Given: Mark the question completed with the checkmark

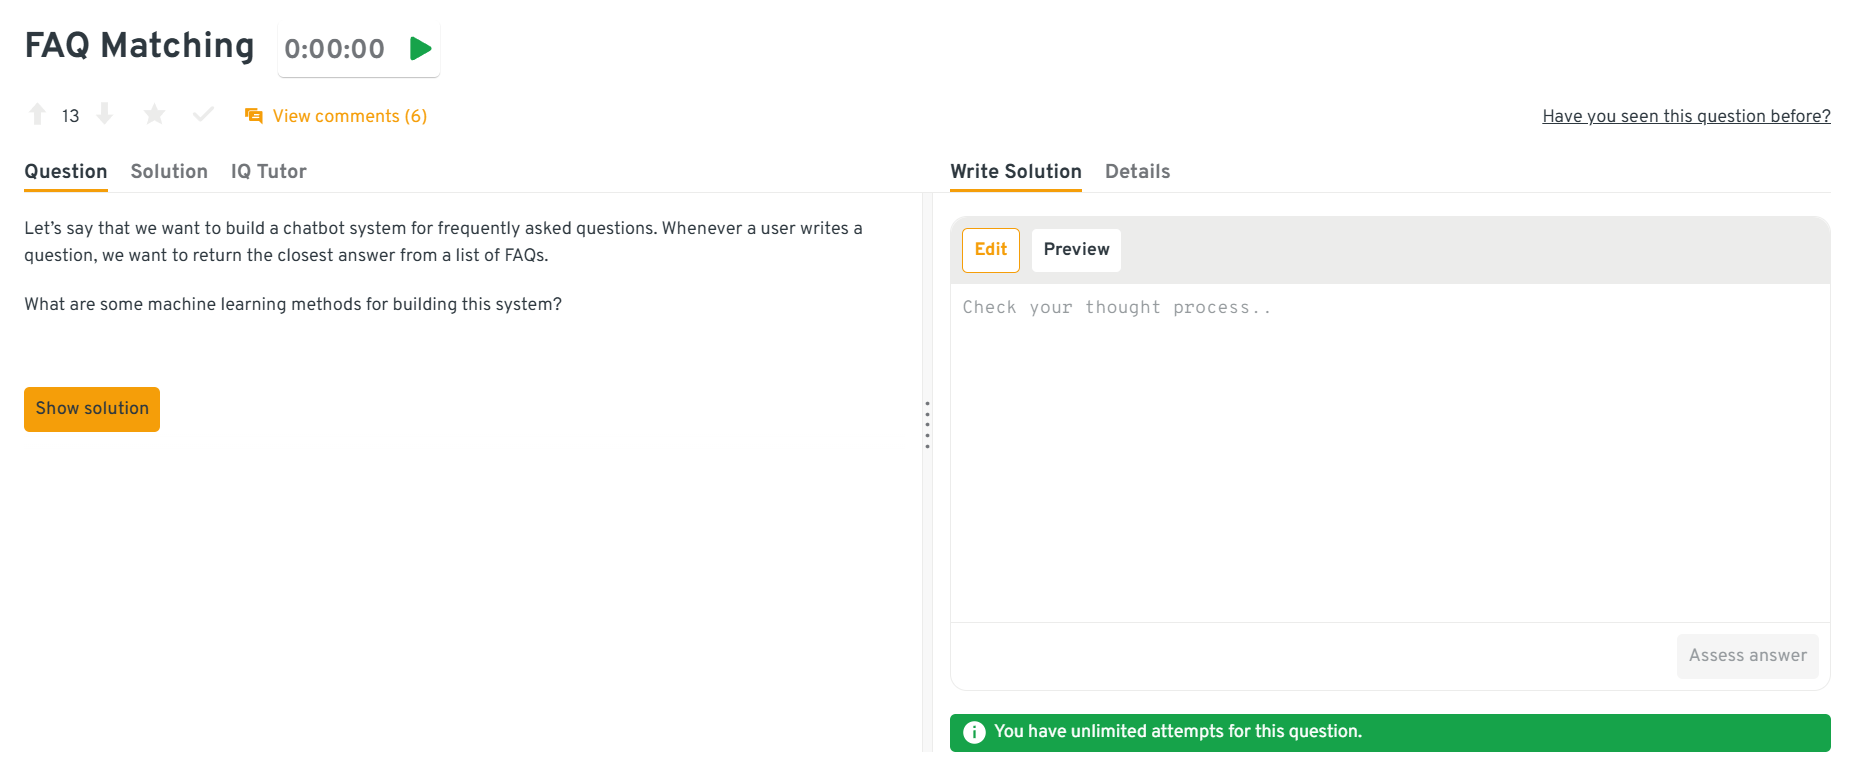Looking at the screenshot, I should (203, 115).
